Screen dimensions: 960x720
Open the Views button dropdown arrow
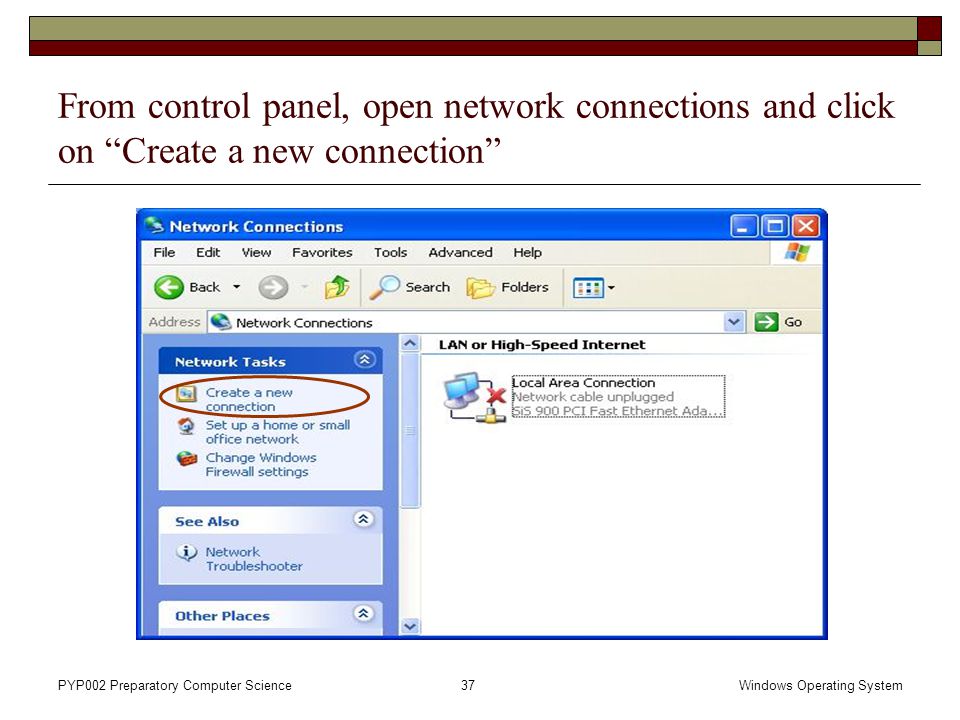coord(611,287)
